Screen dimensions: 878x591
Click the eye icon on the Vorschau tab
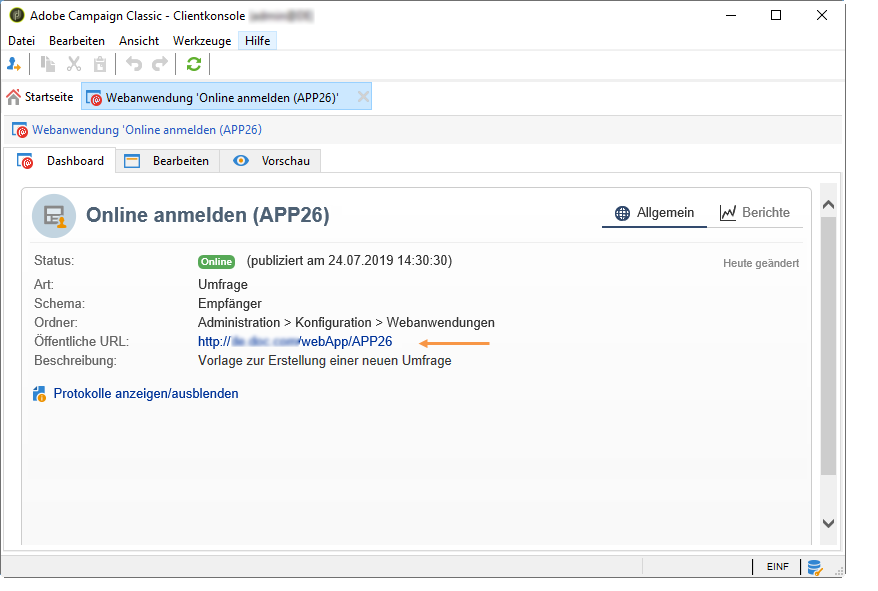[x=241, y=161]
